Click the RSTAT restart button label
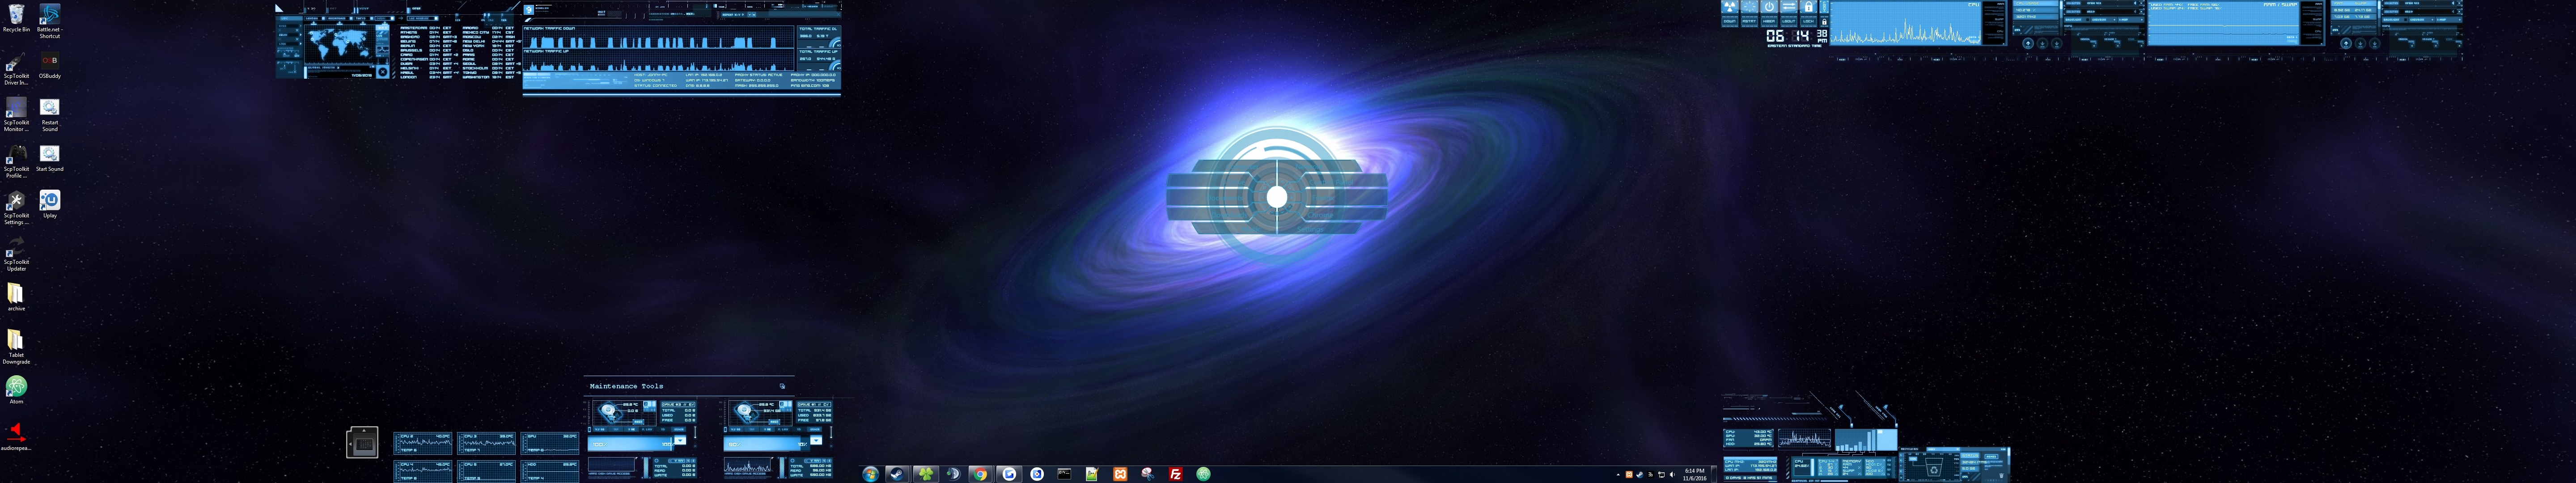2576x483 pixels. click(1750, 21)
